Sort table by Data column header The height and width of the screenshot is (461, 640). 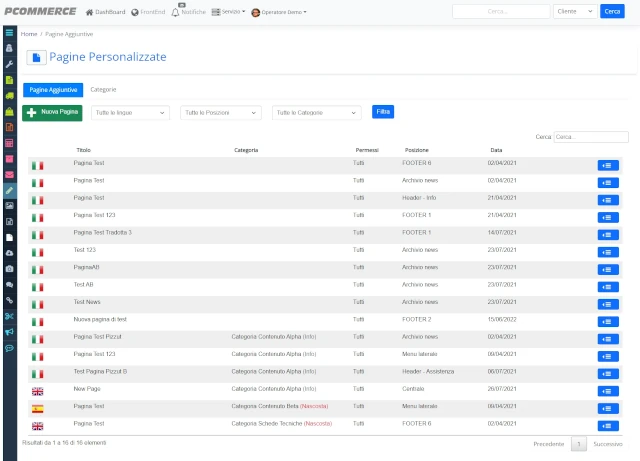[496, 150]
